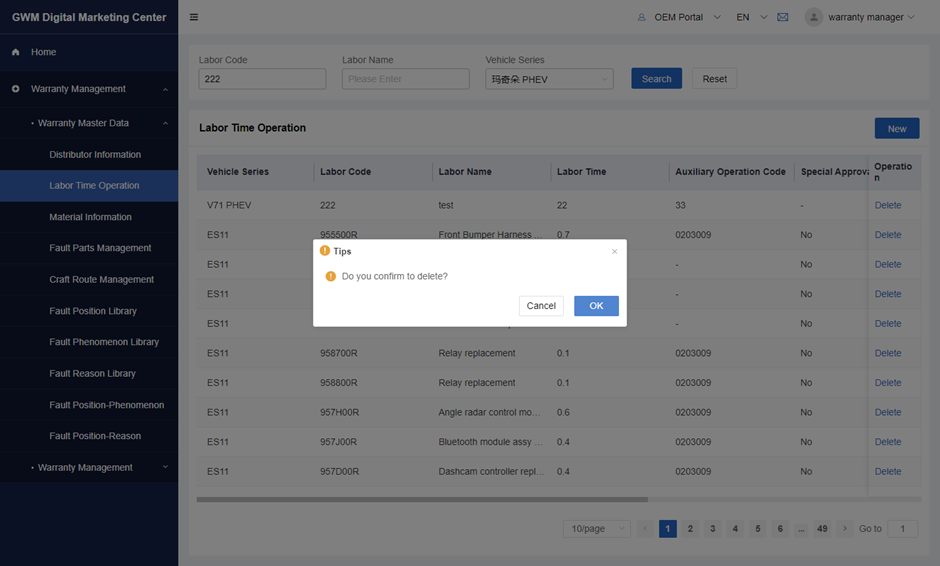Delete the 957D00R Dashcam controller row
Image resolution: width=940 pixels, height=566 pixels.
pyautogui.click(x=888, y=472)
